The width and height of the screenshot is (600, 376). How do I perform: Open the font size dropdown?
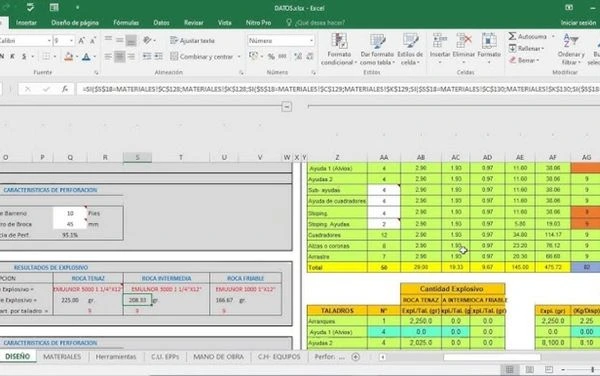tap(71, 41)
